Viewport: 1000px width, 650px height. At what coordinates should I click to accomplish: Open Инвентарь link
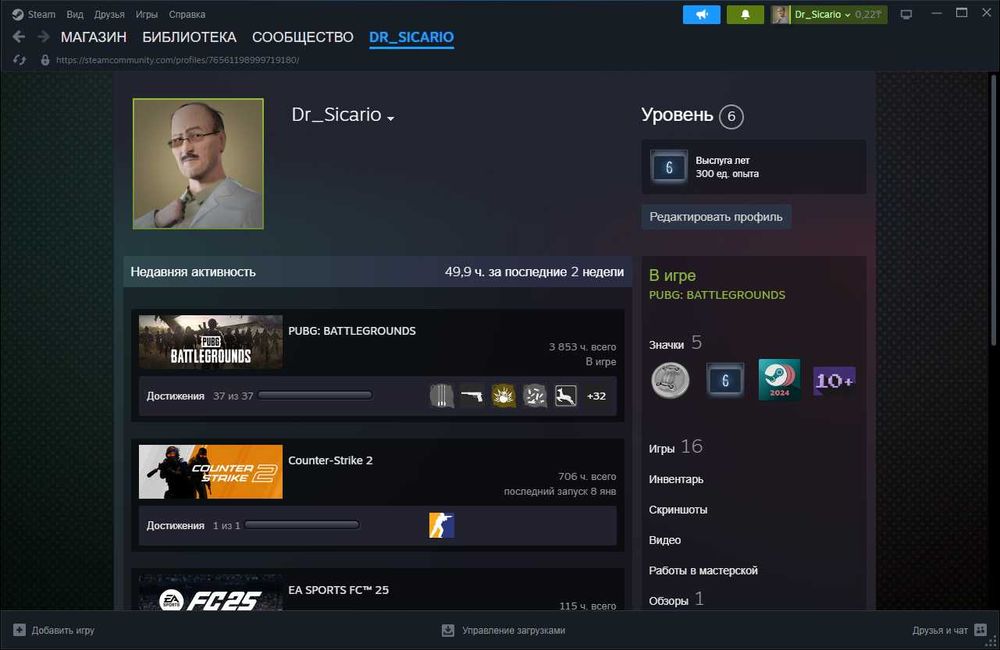(x=676, y=479)
